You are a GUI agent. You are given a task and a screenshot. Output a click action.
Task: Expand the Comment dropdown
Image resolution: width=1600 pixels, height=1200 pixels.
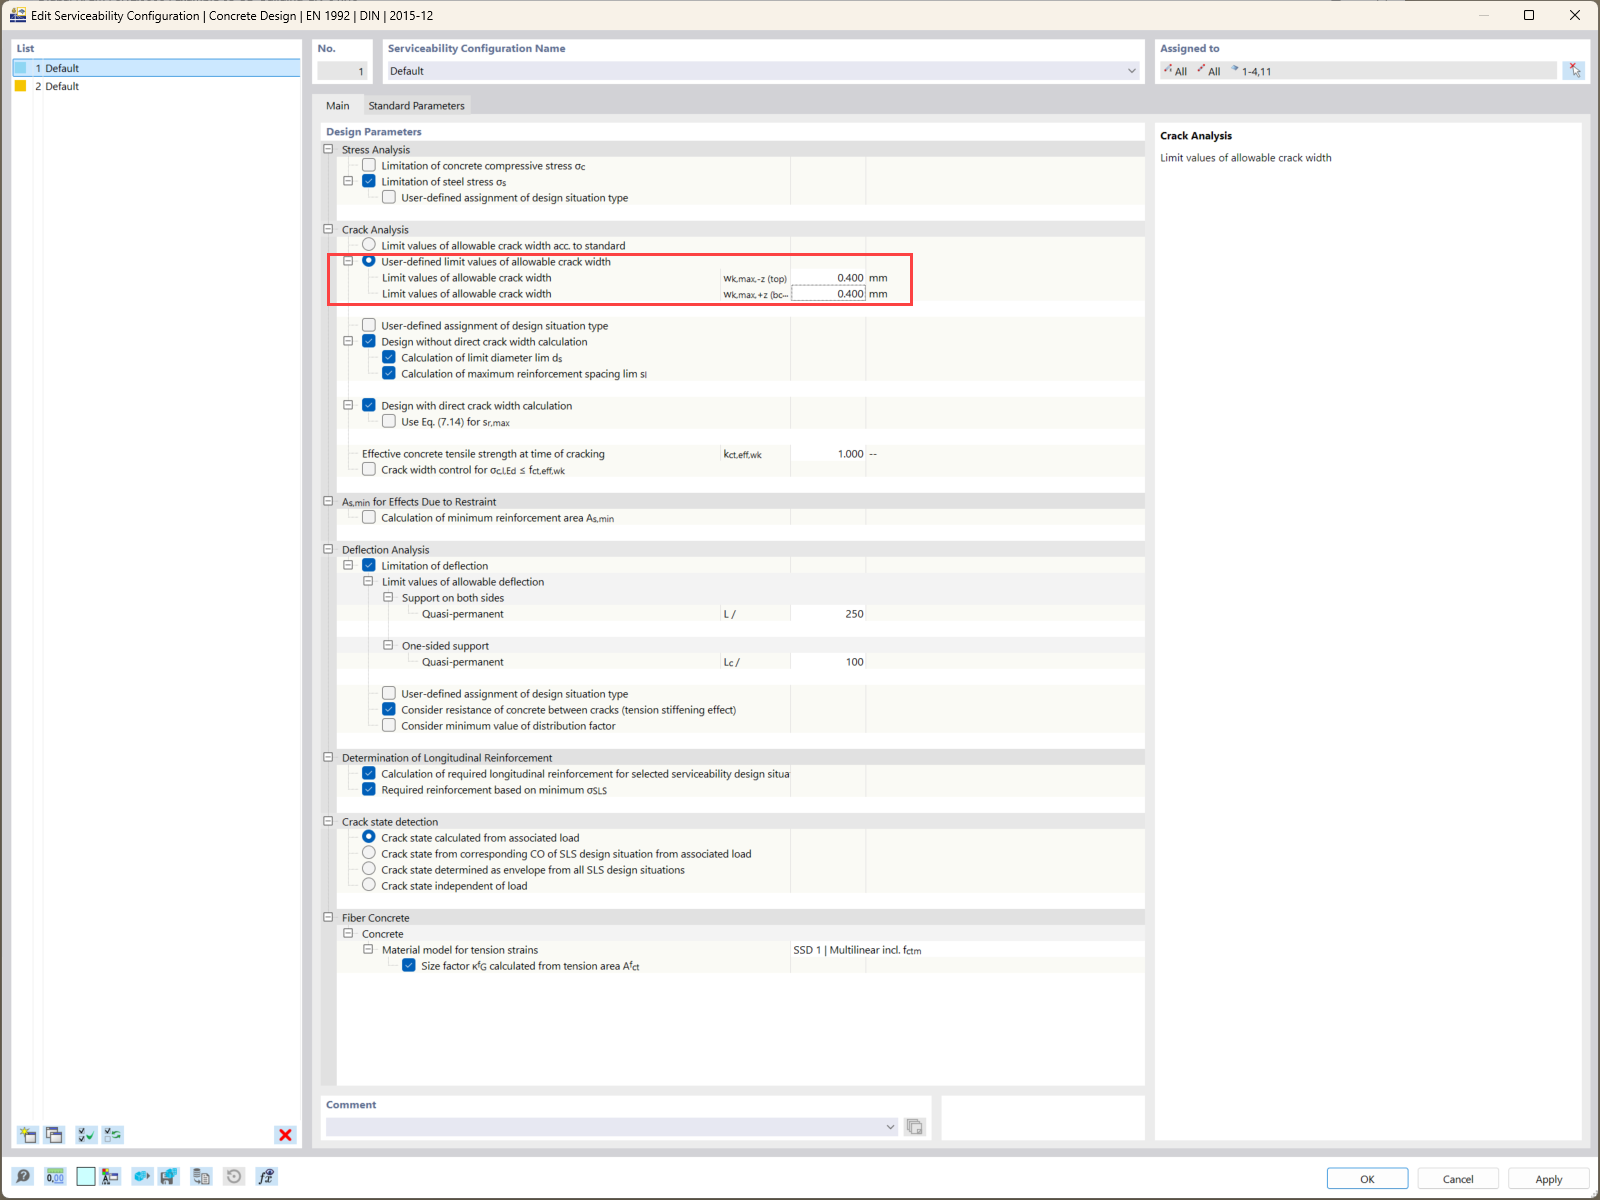point(889,1126)
